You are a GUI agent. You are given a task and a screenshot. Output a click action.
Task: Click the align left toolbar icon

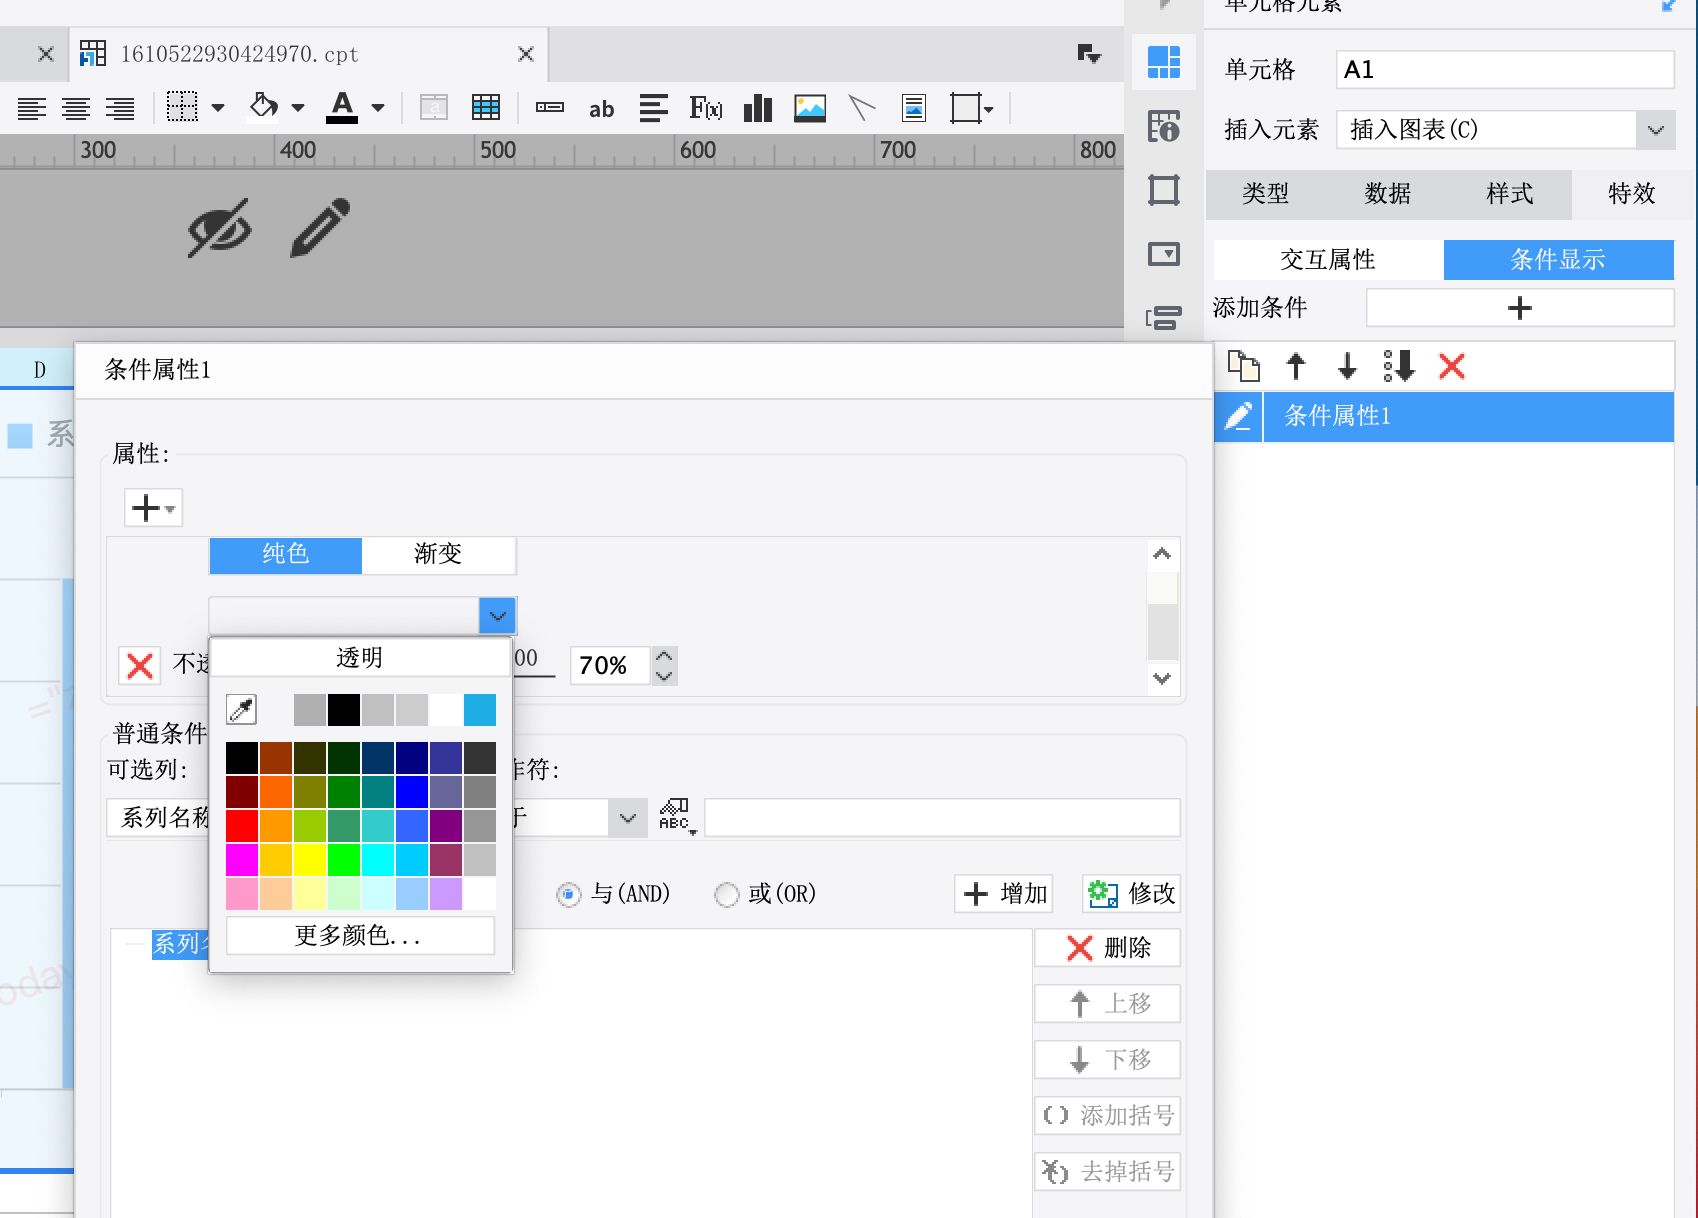pyautogui.click(x=32, y=108)
